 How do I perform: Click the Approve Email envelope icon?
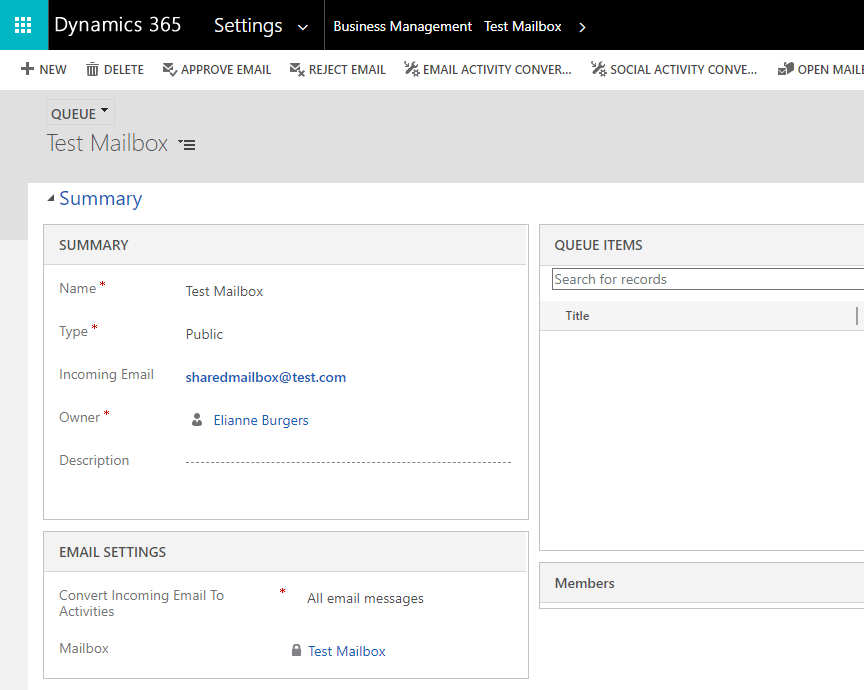coord(169,69)
